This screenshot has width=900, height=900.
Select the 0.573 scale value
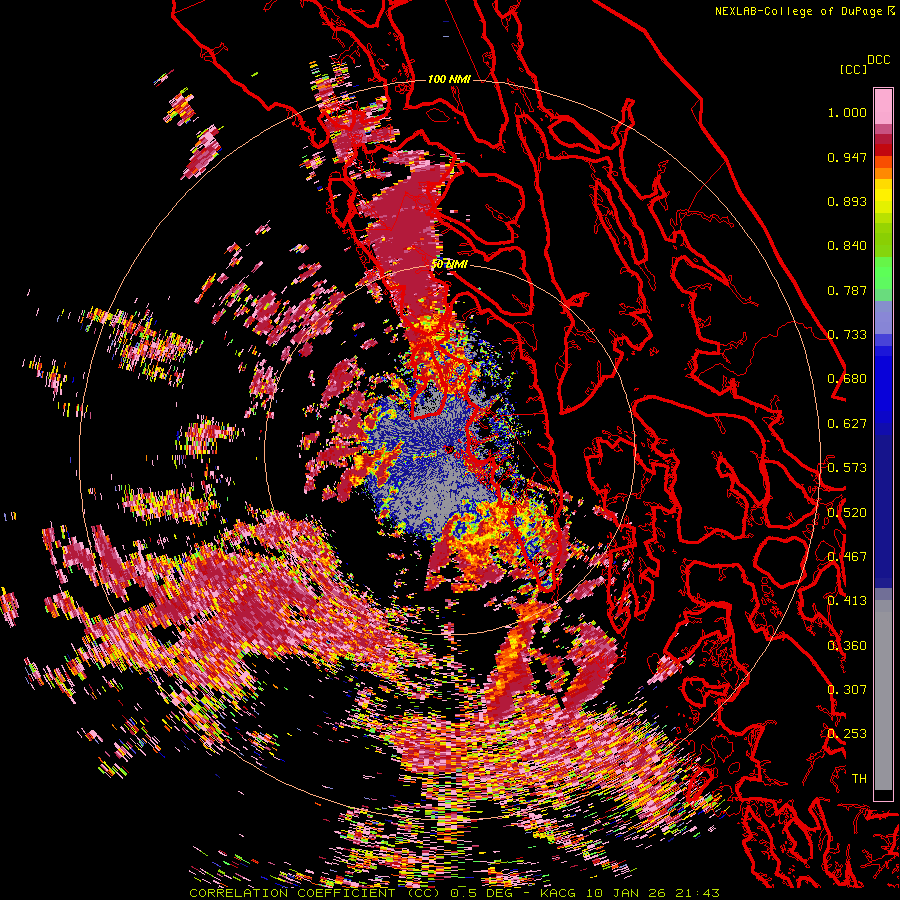pyautogui.click(x=847, y=468)
